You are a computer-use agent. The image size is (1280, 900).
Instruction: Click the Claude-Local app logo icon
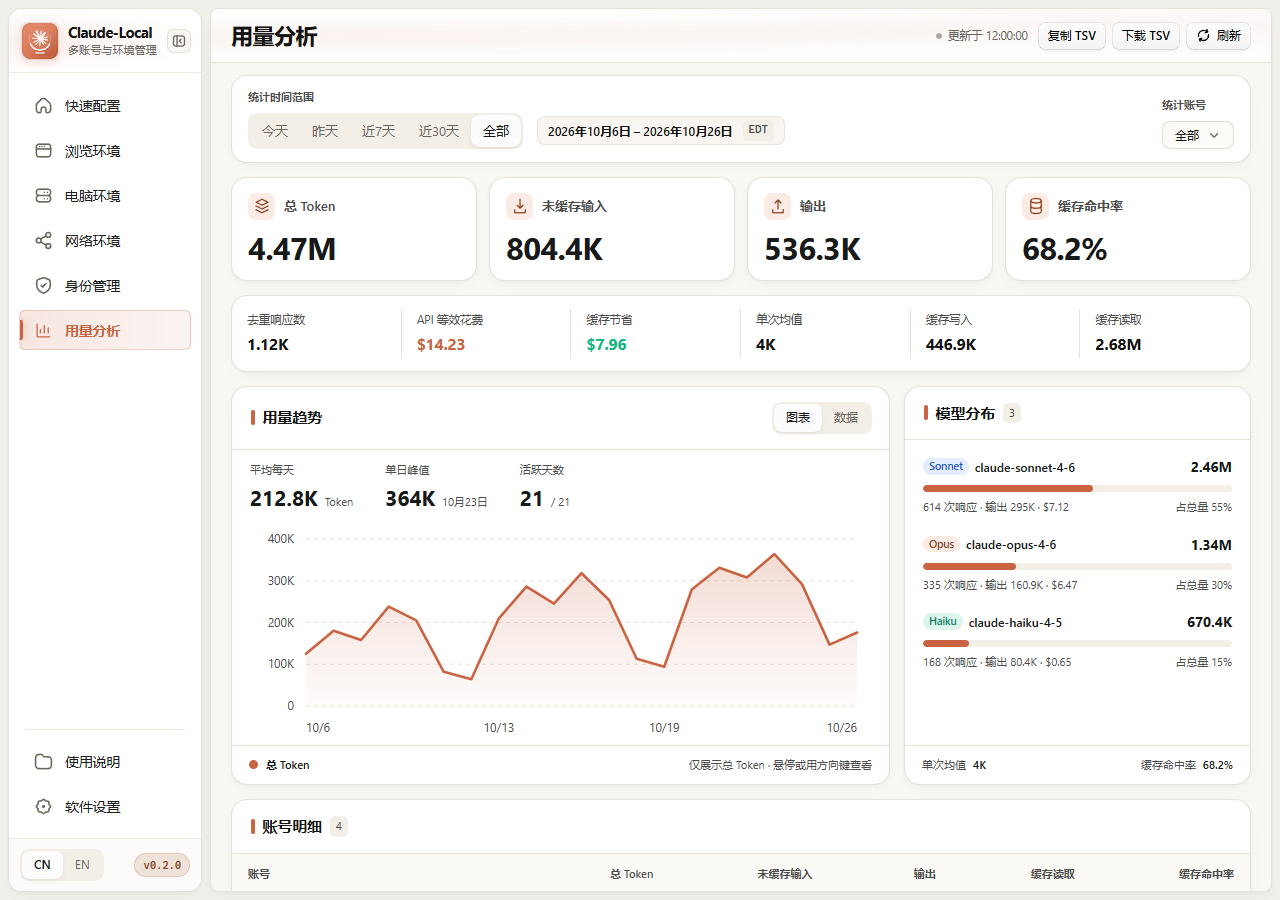point(40,41)
